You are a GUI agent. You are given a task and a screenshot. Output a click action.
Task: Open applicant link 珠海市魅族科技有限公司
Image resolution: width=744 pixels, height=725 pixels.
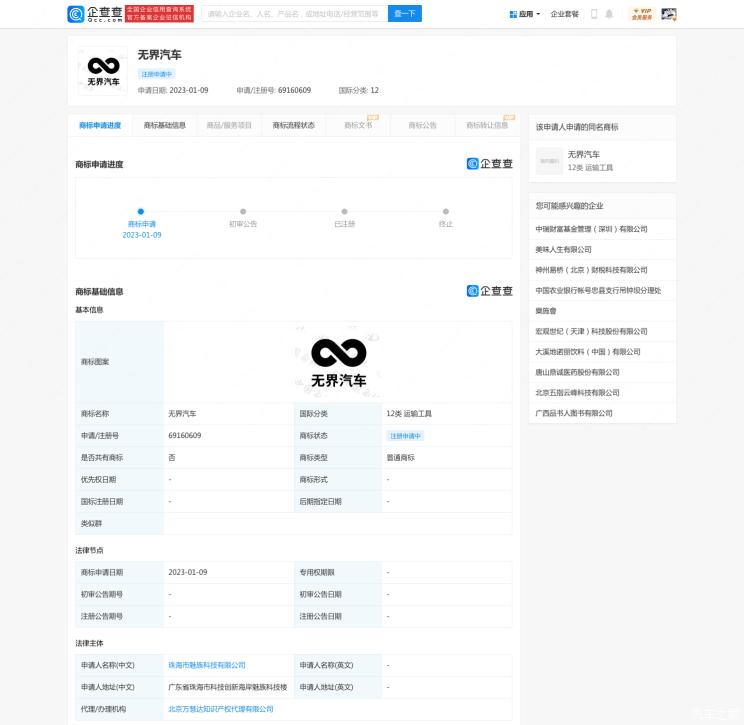point(207,665)
